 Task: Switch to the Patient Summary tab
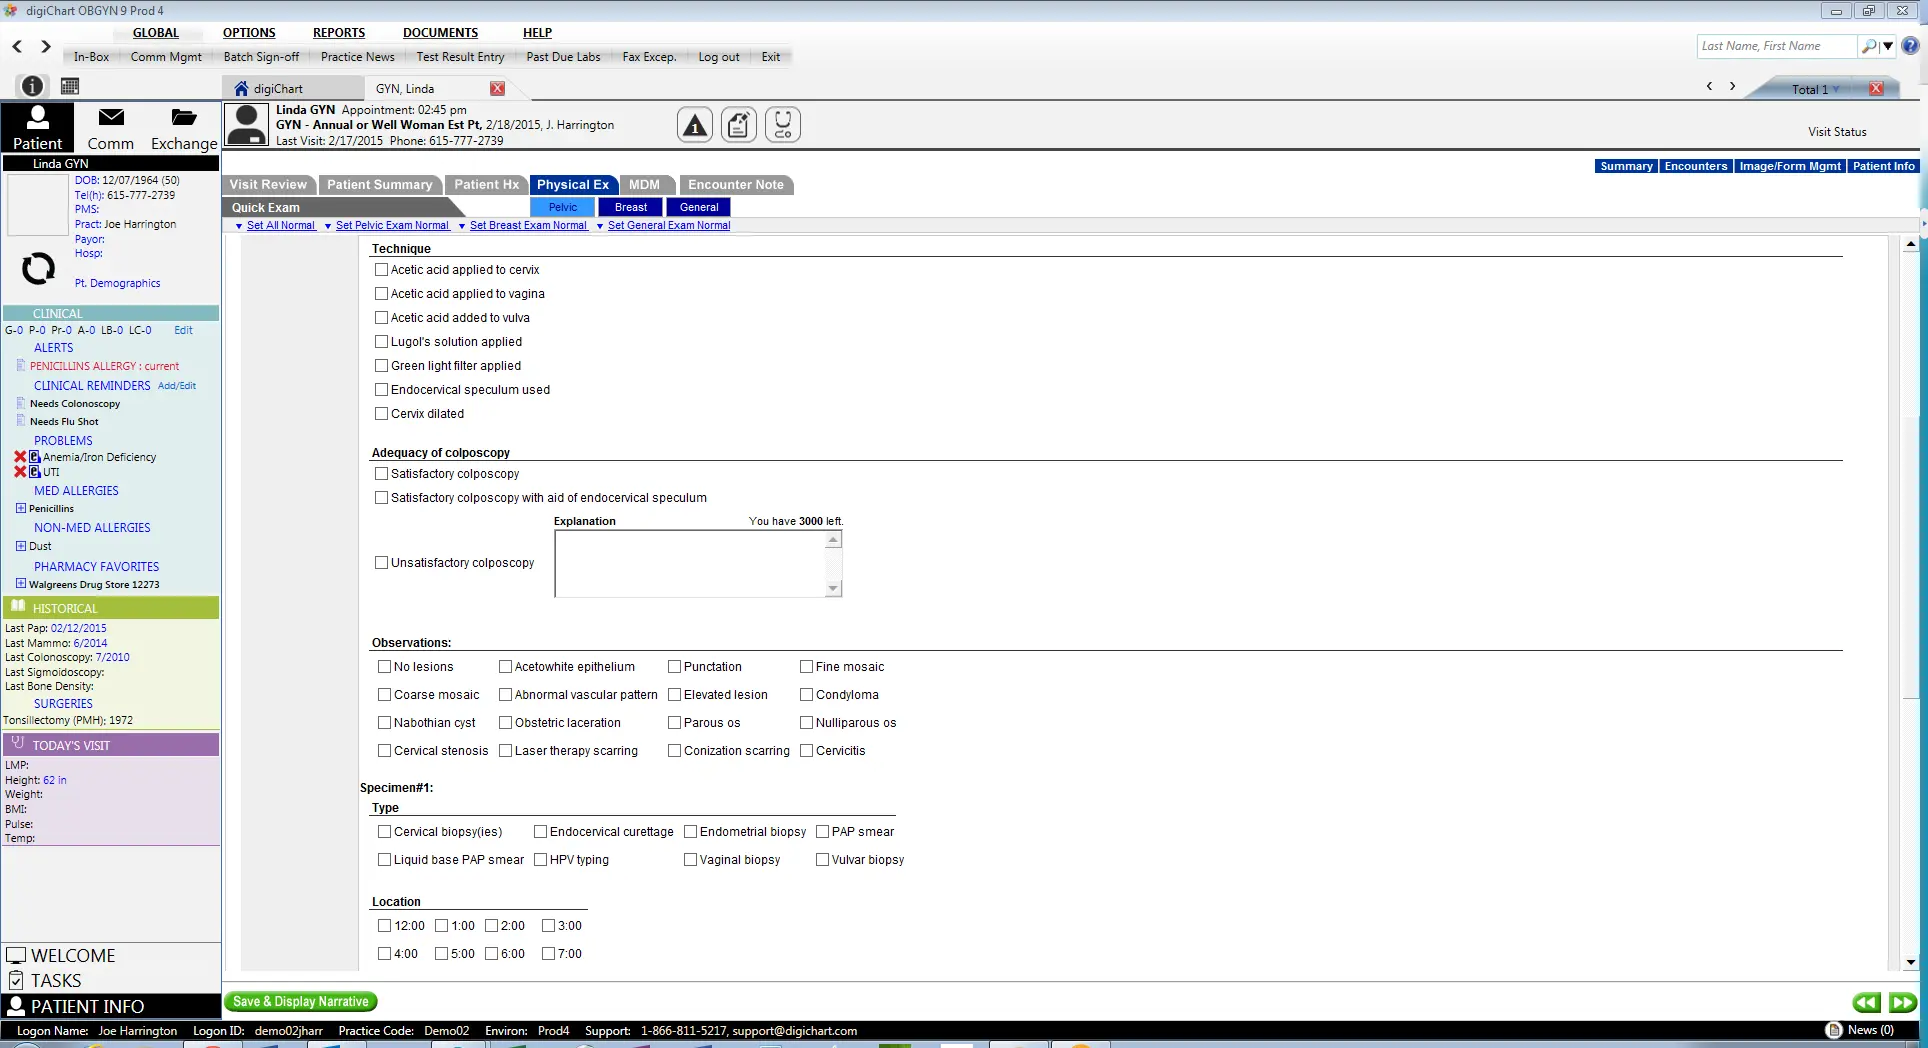(380, 184)
